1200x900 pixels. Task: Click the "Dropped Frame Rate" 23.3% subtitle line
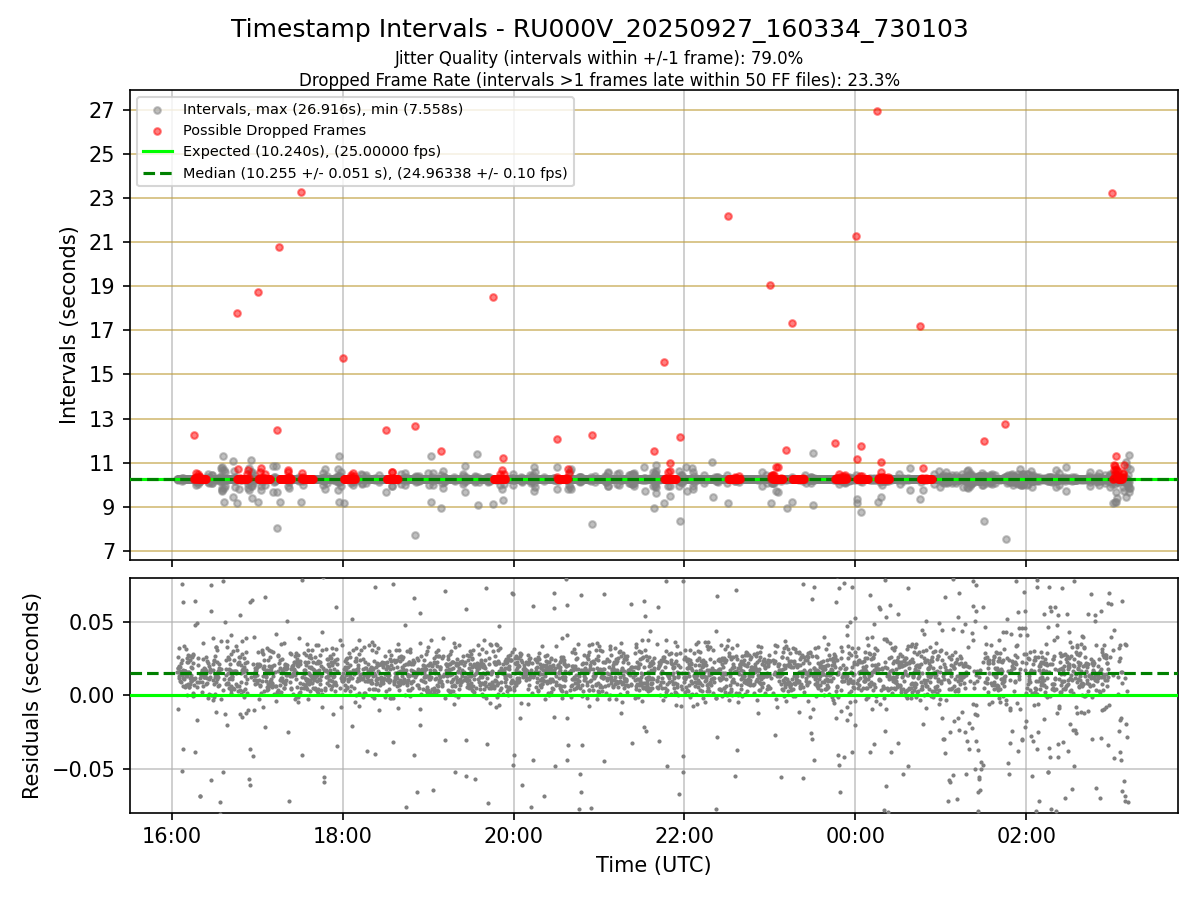(599, 80)
